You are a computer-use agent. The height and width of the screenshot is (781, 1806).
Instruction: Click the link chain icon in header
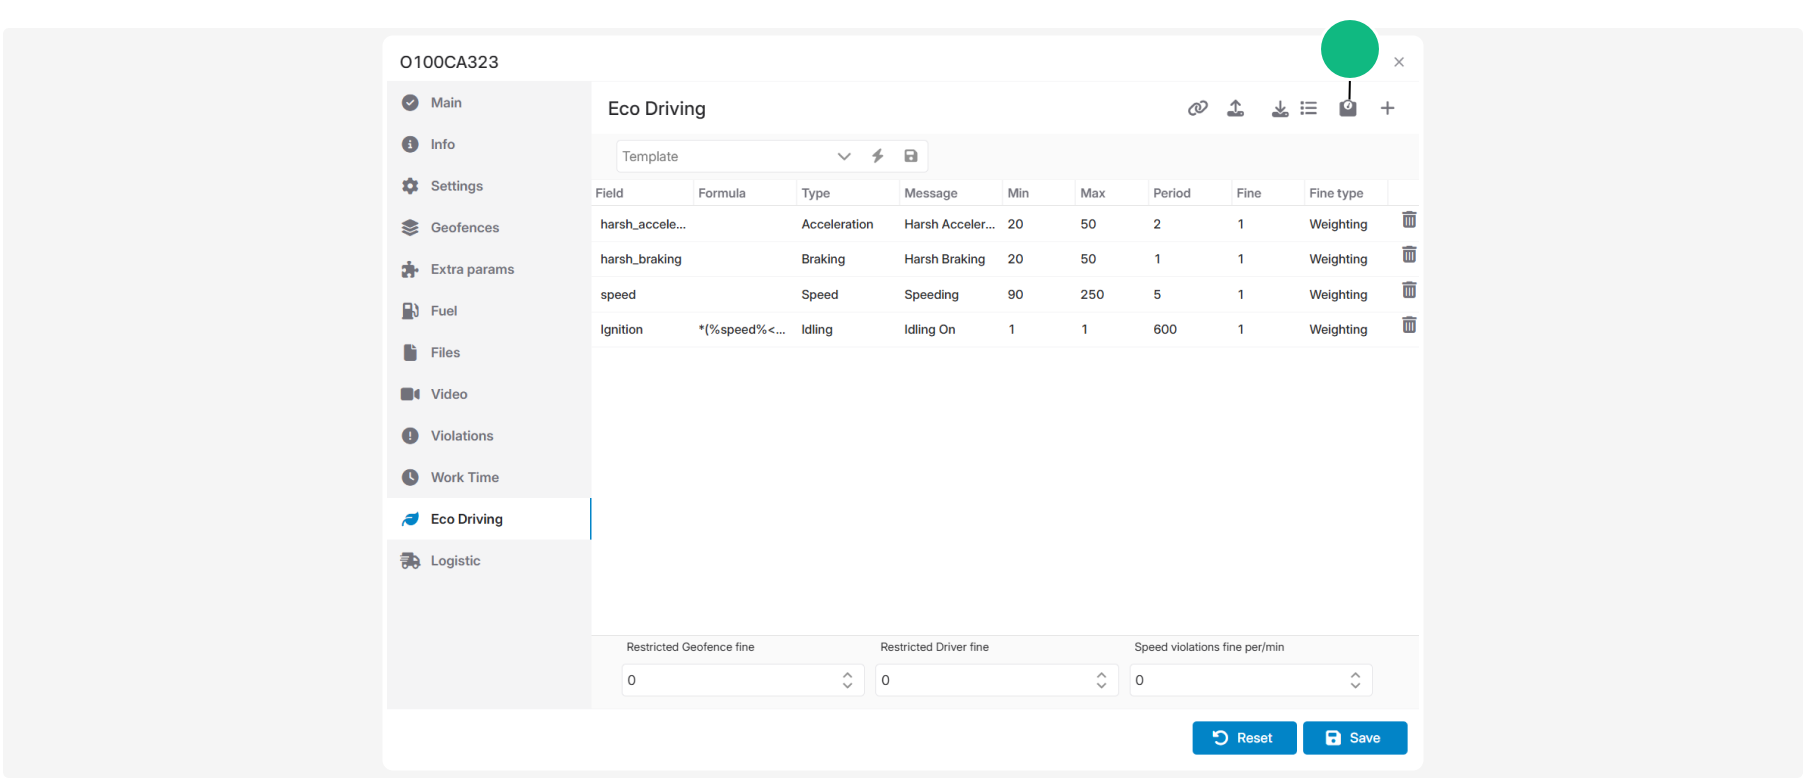(1197, 108)
